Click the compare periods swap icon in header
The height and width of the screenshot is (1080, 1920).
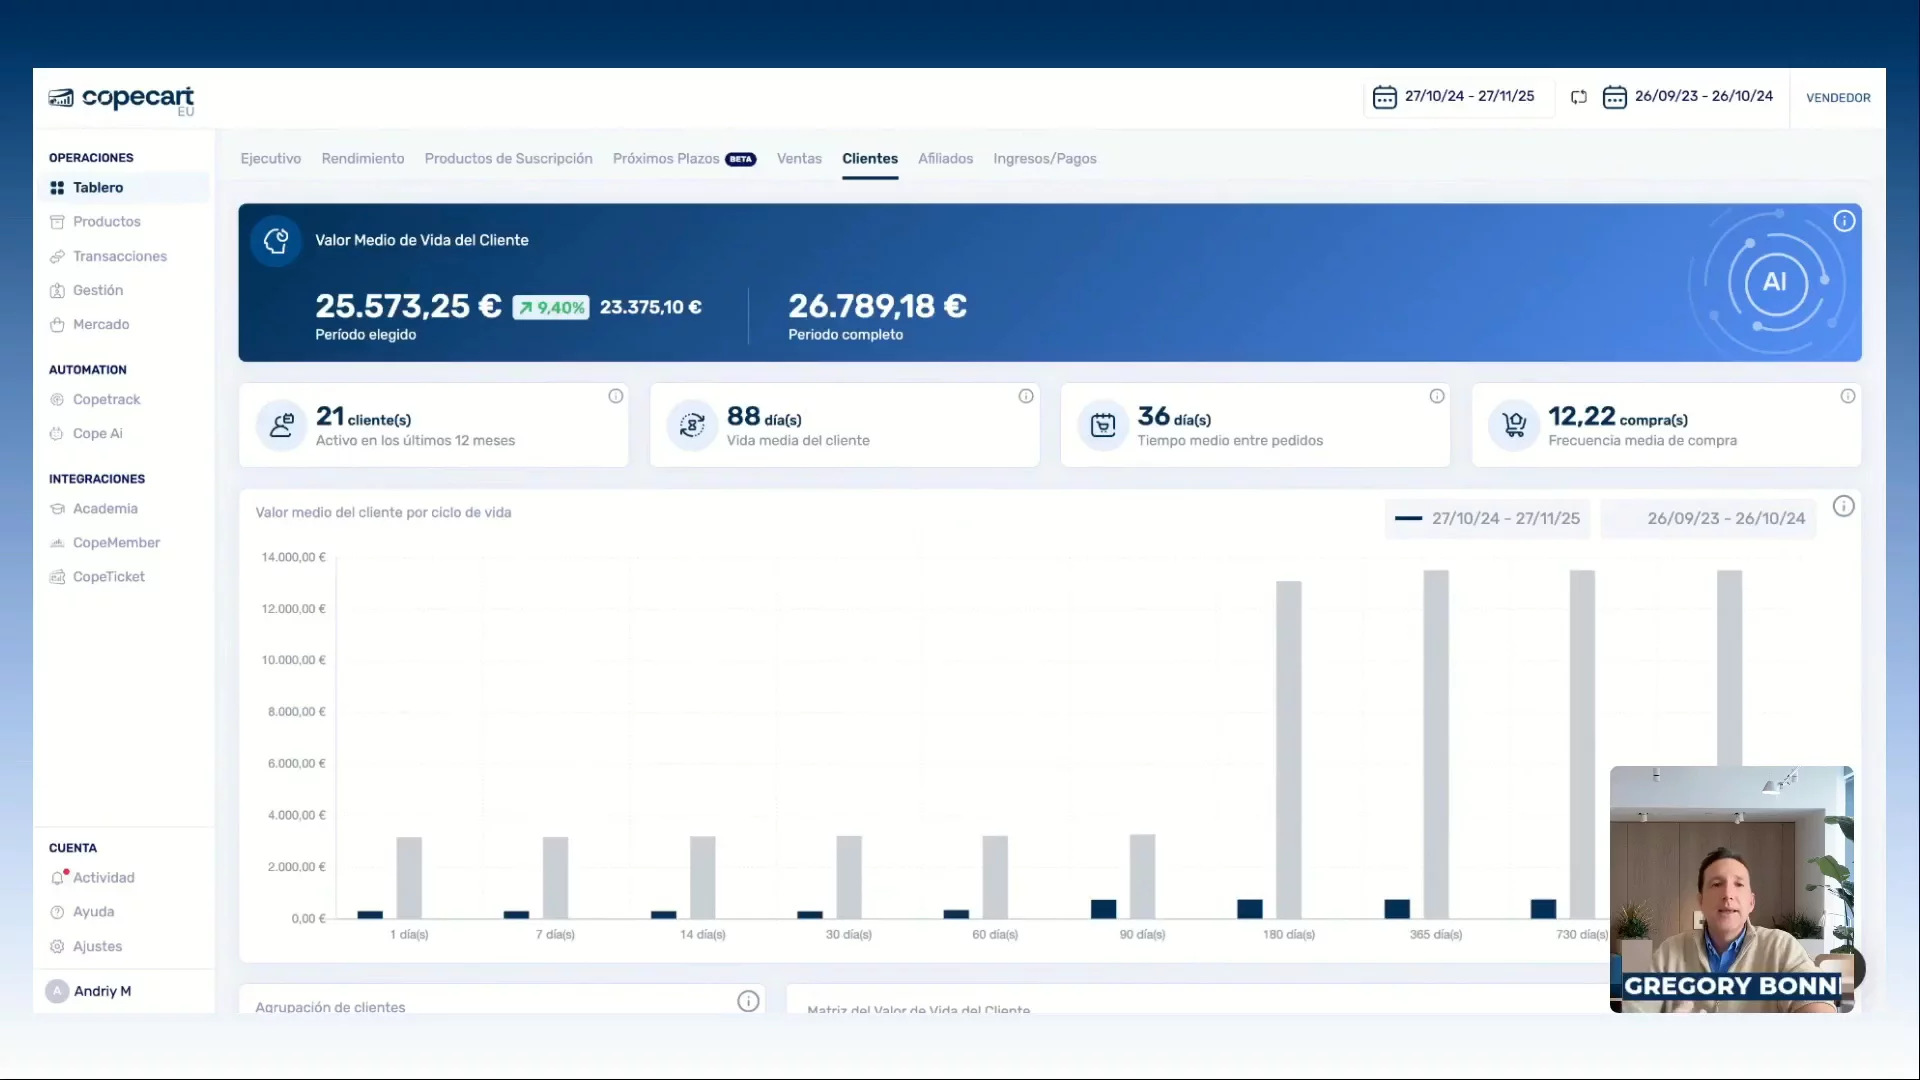[x=1579, y=97]
